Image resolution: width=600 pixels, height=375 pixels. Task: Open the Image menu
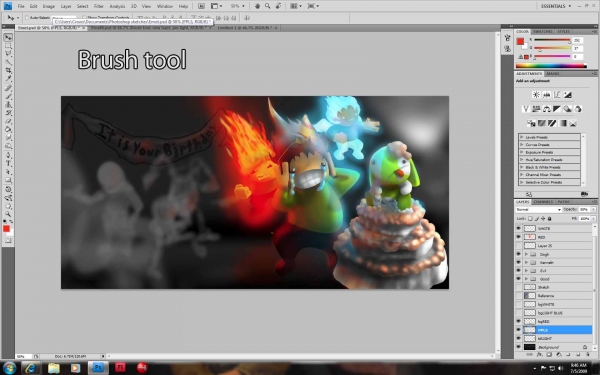click(49, 7)
